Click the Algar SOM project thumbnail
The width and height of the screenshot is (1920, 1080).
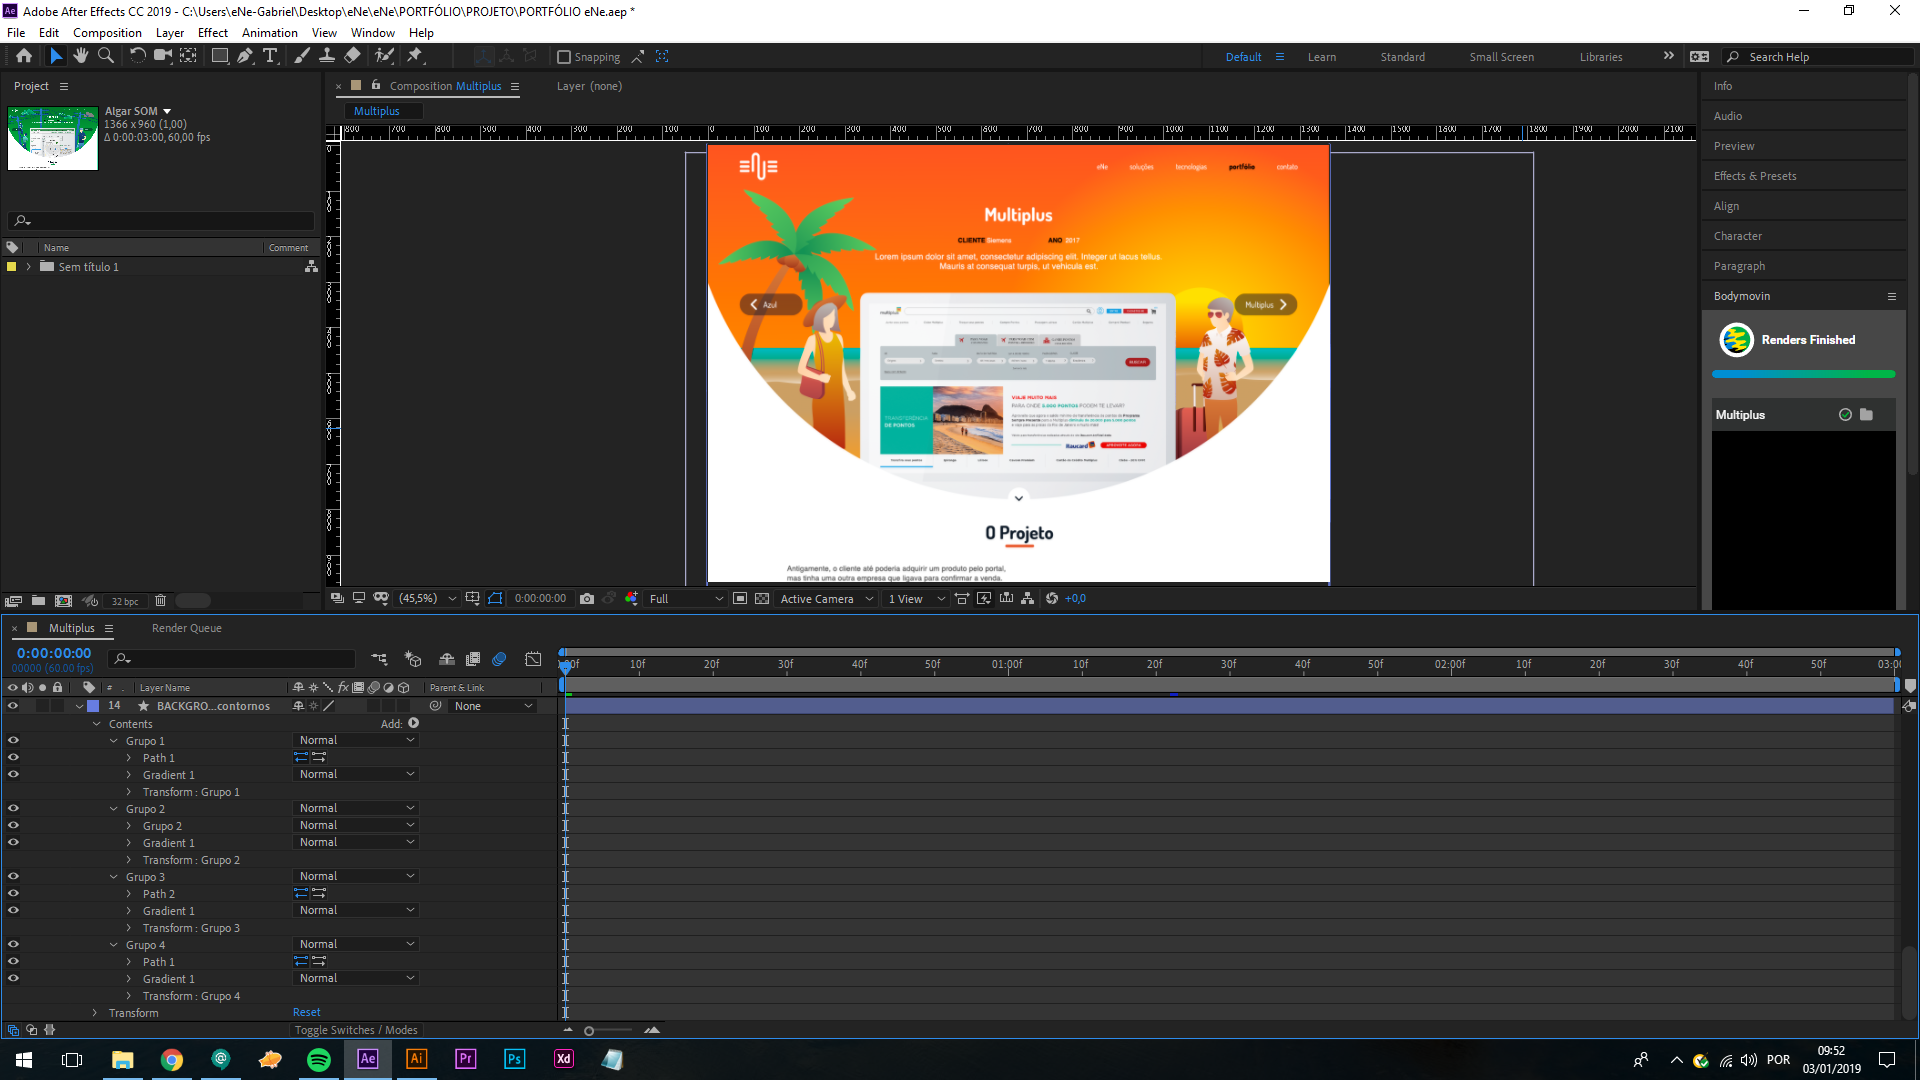[53, 138]
